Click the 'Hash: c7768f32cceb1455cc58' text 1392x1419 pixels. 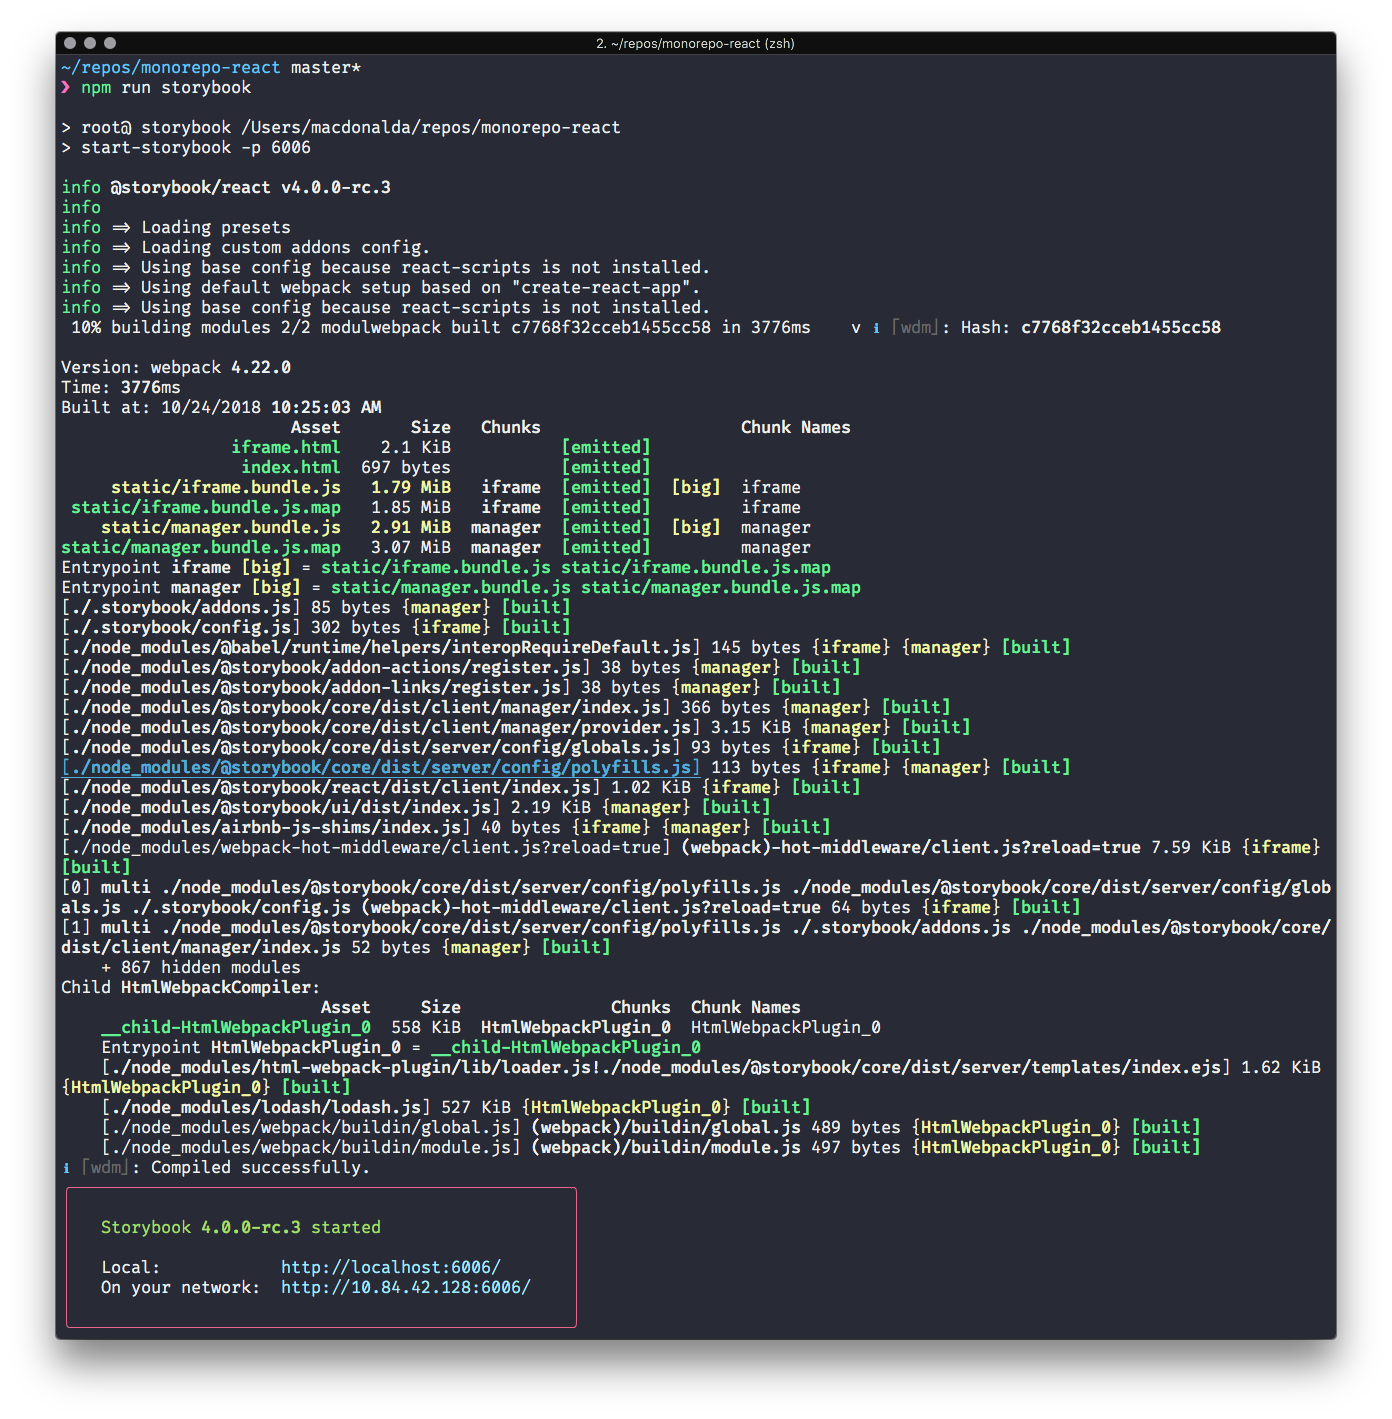[x=1091, y=327]
